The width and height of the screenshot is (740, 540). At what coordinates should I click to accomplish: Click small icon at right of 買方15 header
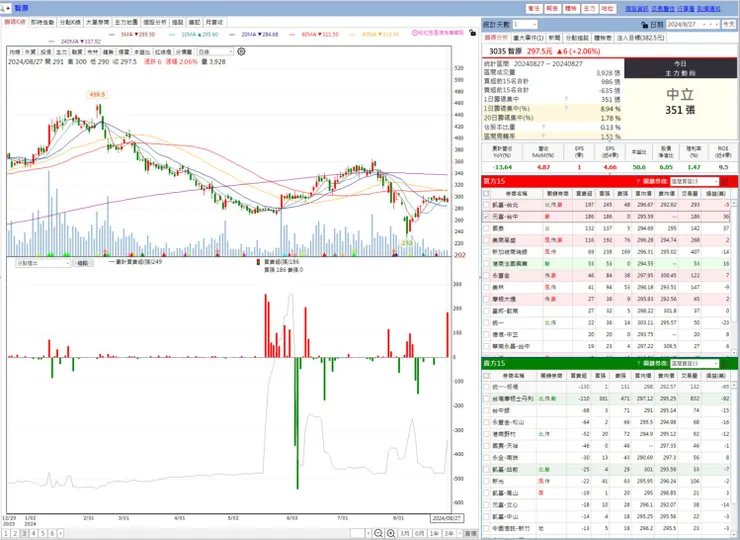pyautogui.click(x=725, y=181)
